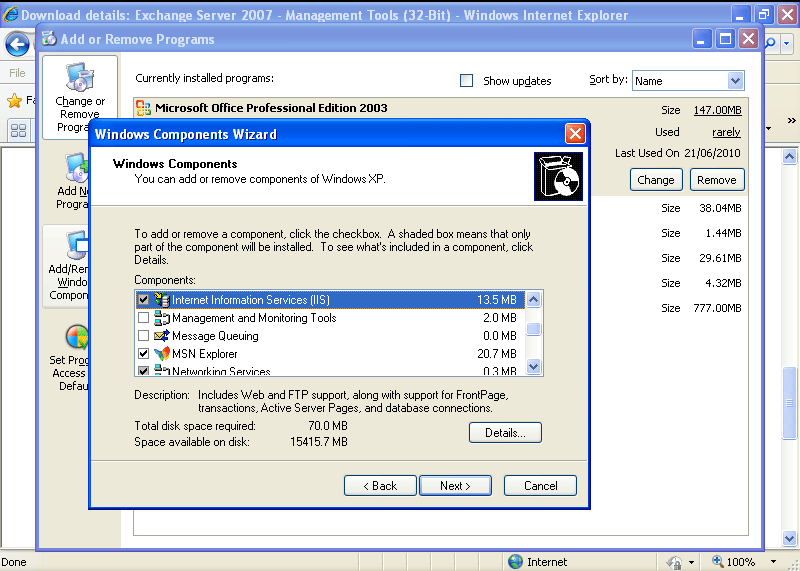Viewport: 800px width, 571px height.
Task: Open the File menu in Internet Explorer
Action: (17, 73)
